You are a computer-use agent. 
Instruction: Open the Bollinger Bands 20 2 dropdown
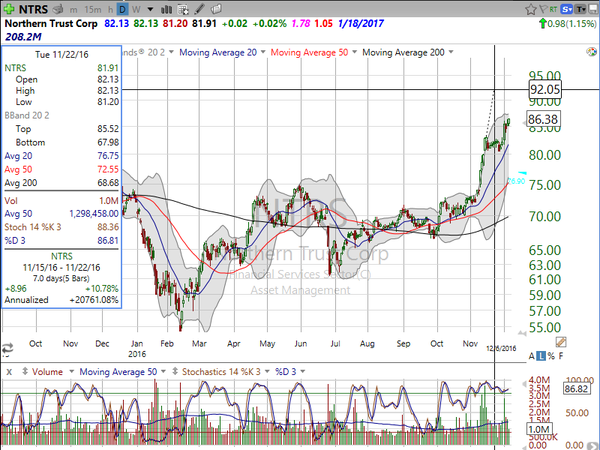171,52
